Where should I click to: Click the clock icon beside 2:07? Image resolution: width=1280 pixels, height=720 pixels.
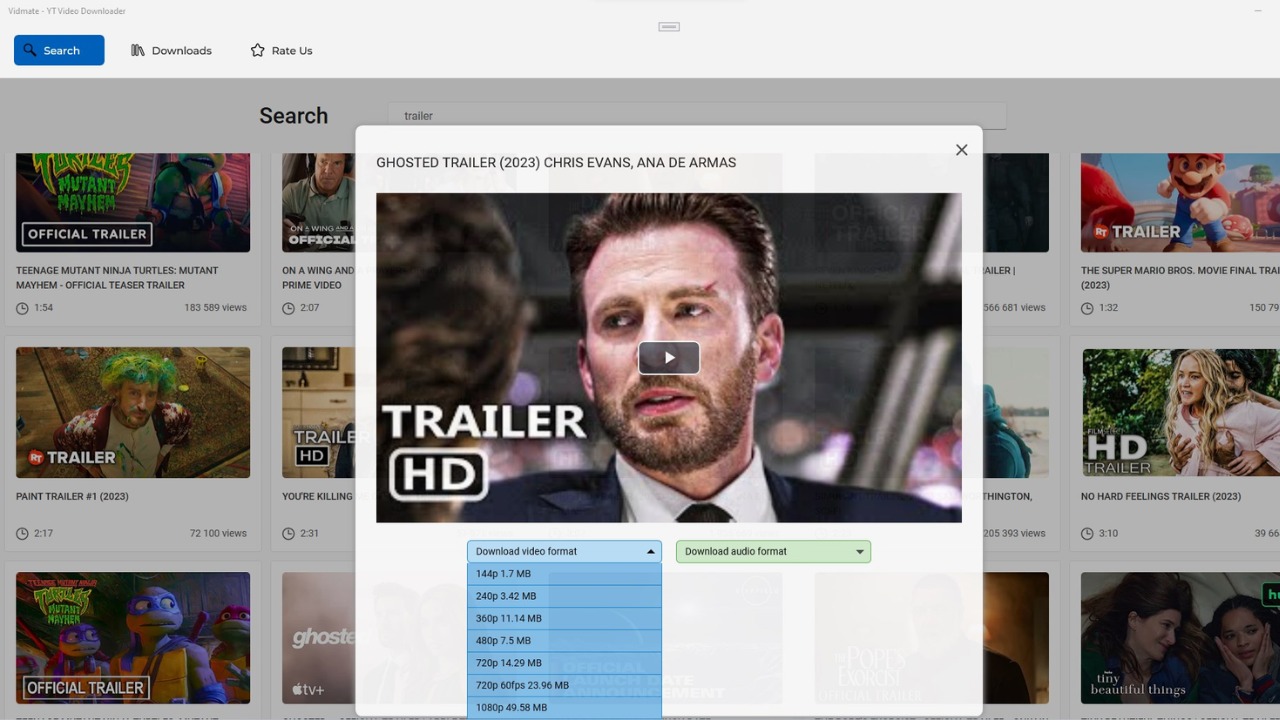288,308
